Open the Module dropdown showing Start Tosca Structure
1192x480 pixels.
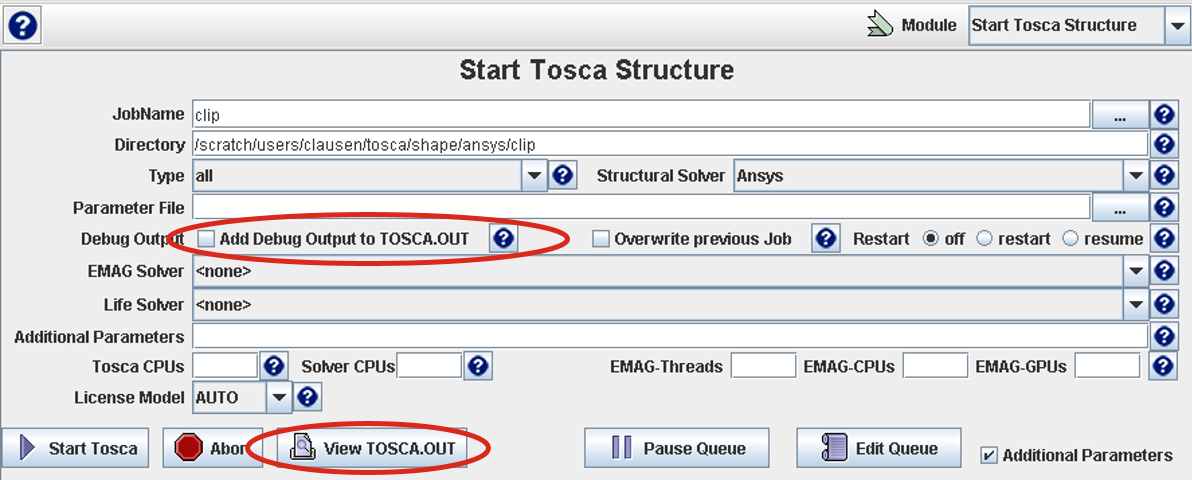1176,27
